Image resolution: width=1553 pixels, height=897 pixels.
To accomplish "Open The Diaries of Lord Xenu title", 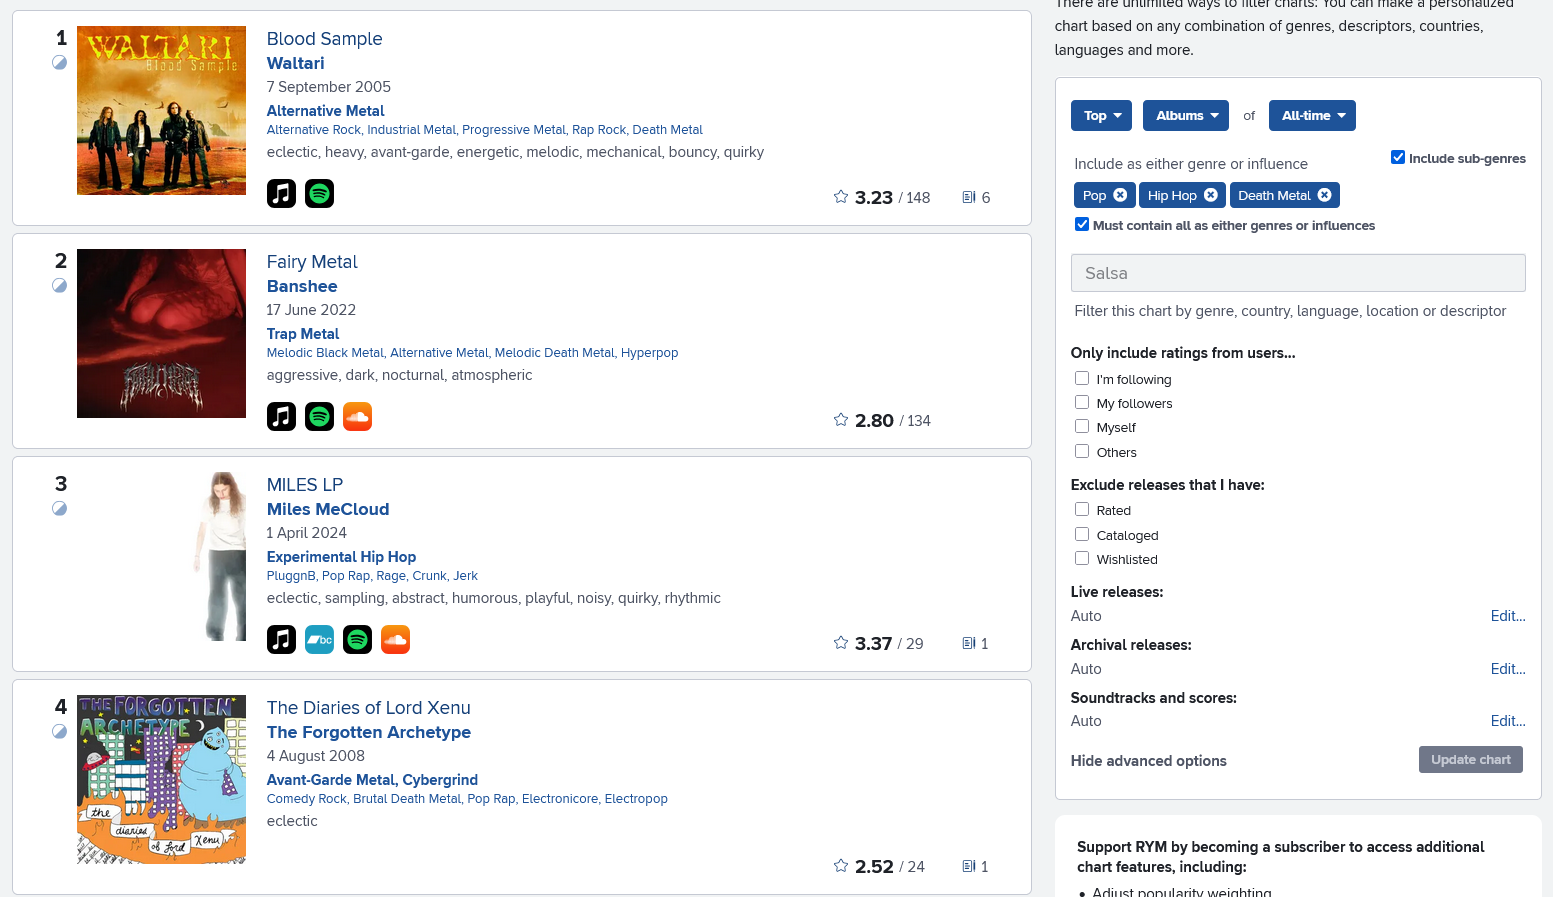I will [x=368, y=708].
